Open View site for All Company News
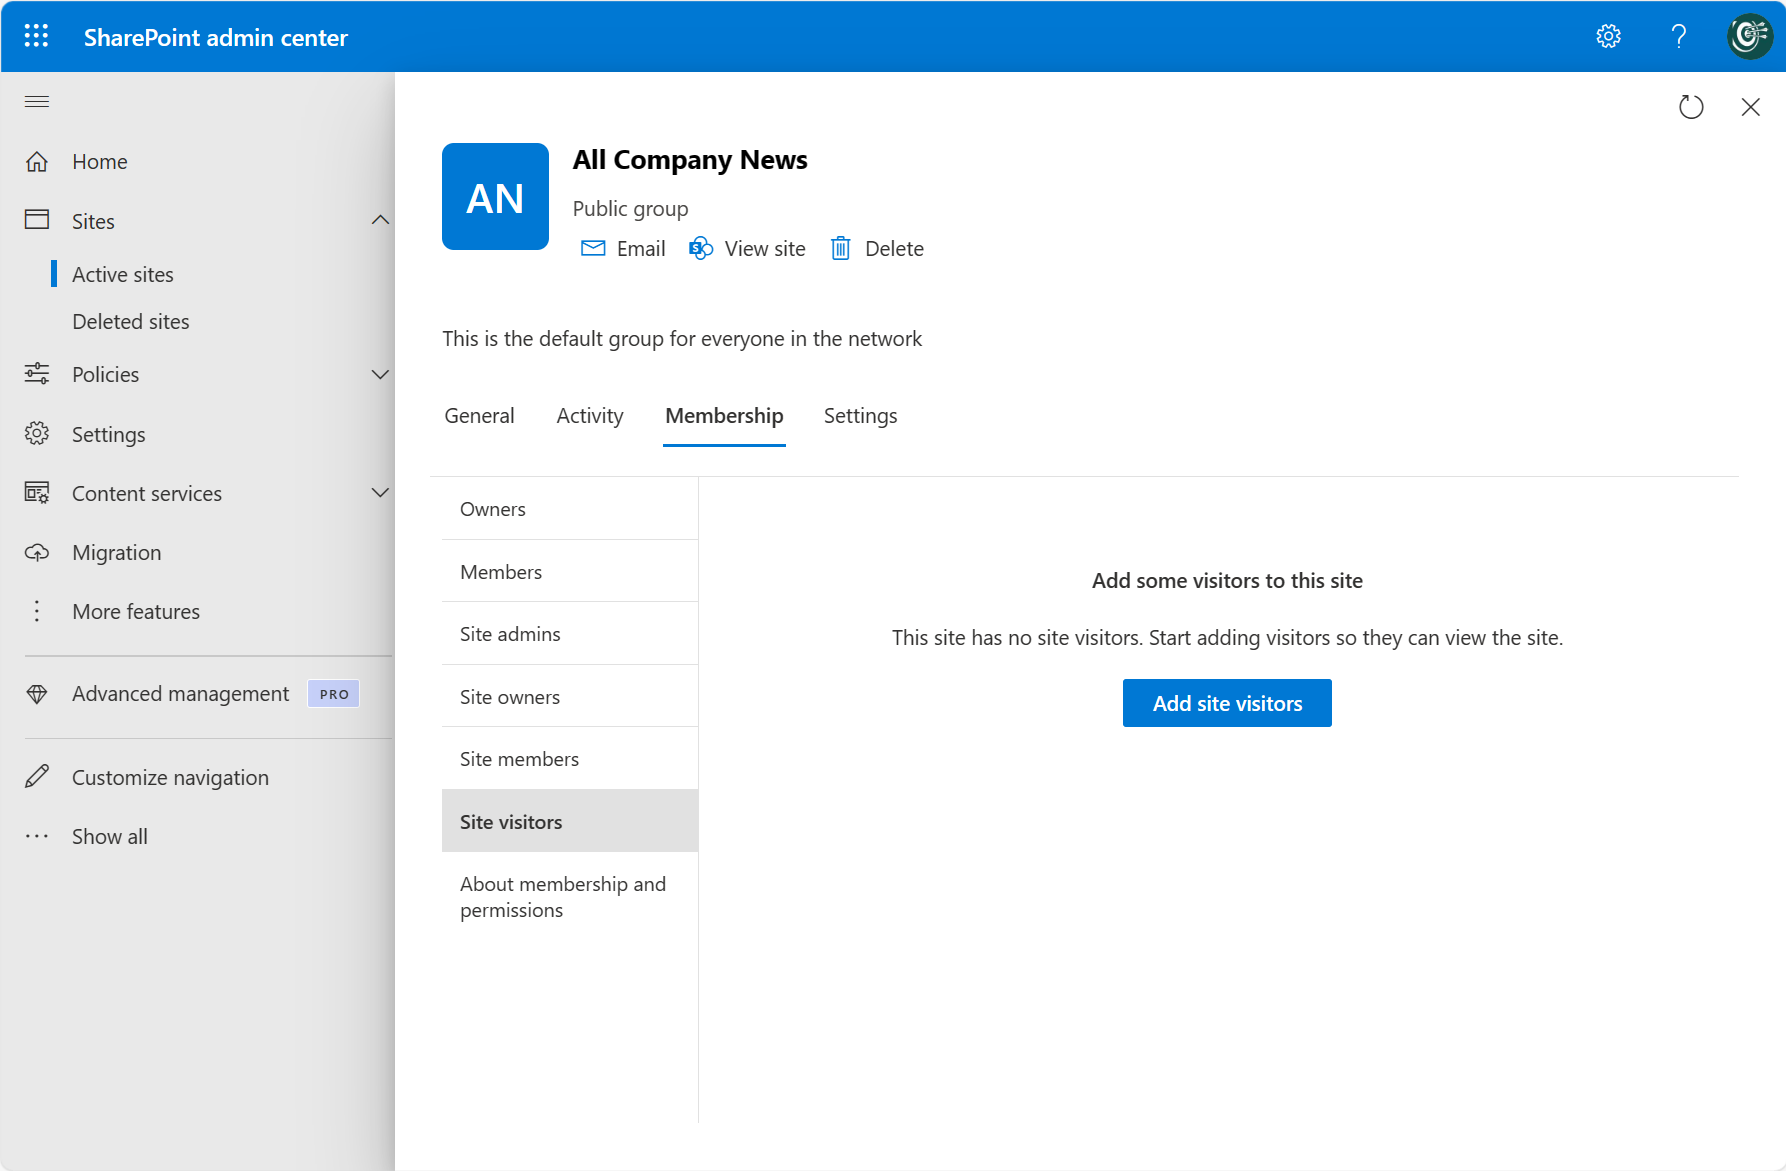 [x=747, y=248]
